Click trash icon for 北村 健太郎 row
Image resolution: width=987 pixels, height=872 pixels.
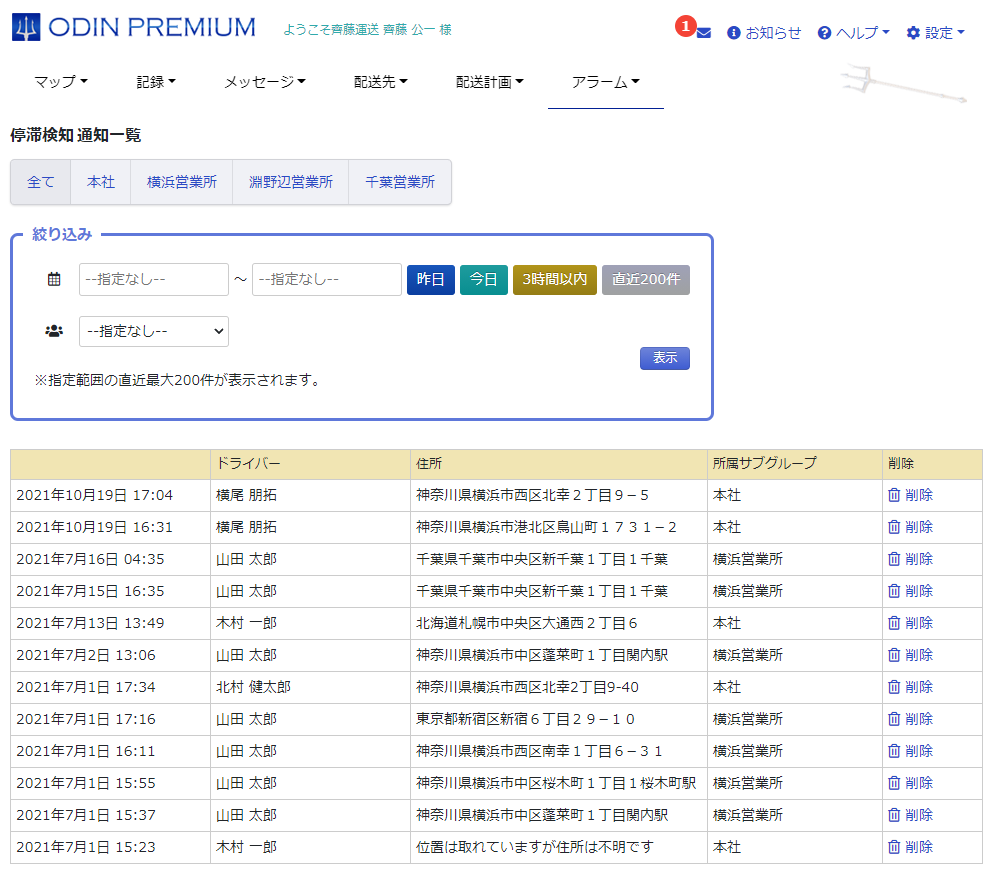[x=894, y=687]
